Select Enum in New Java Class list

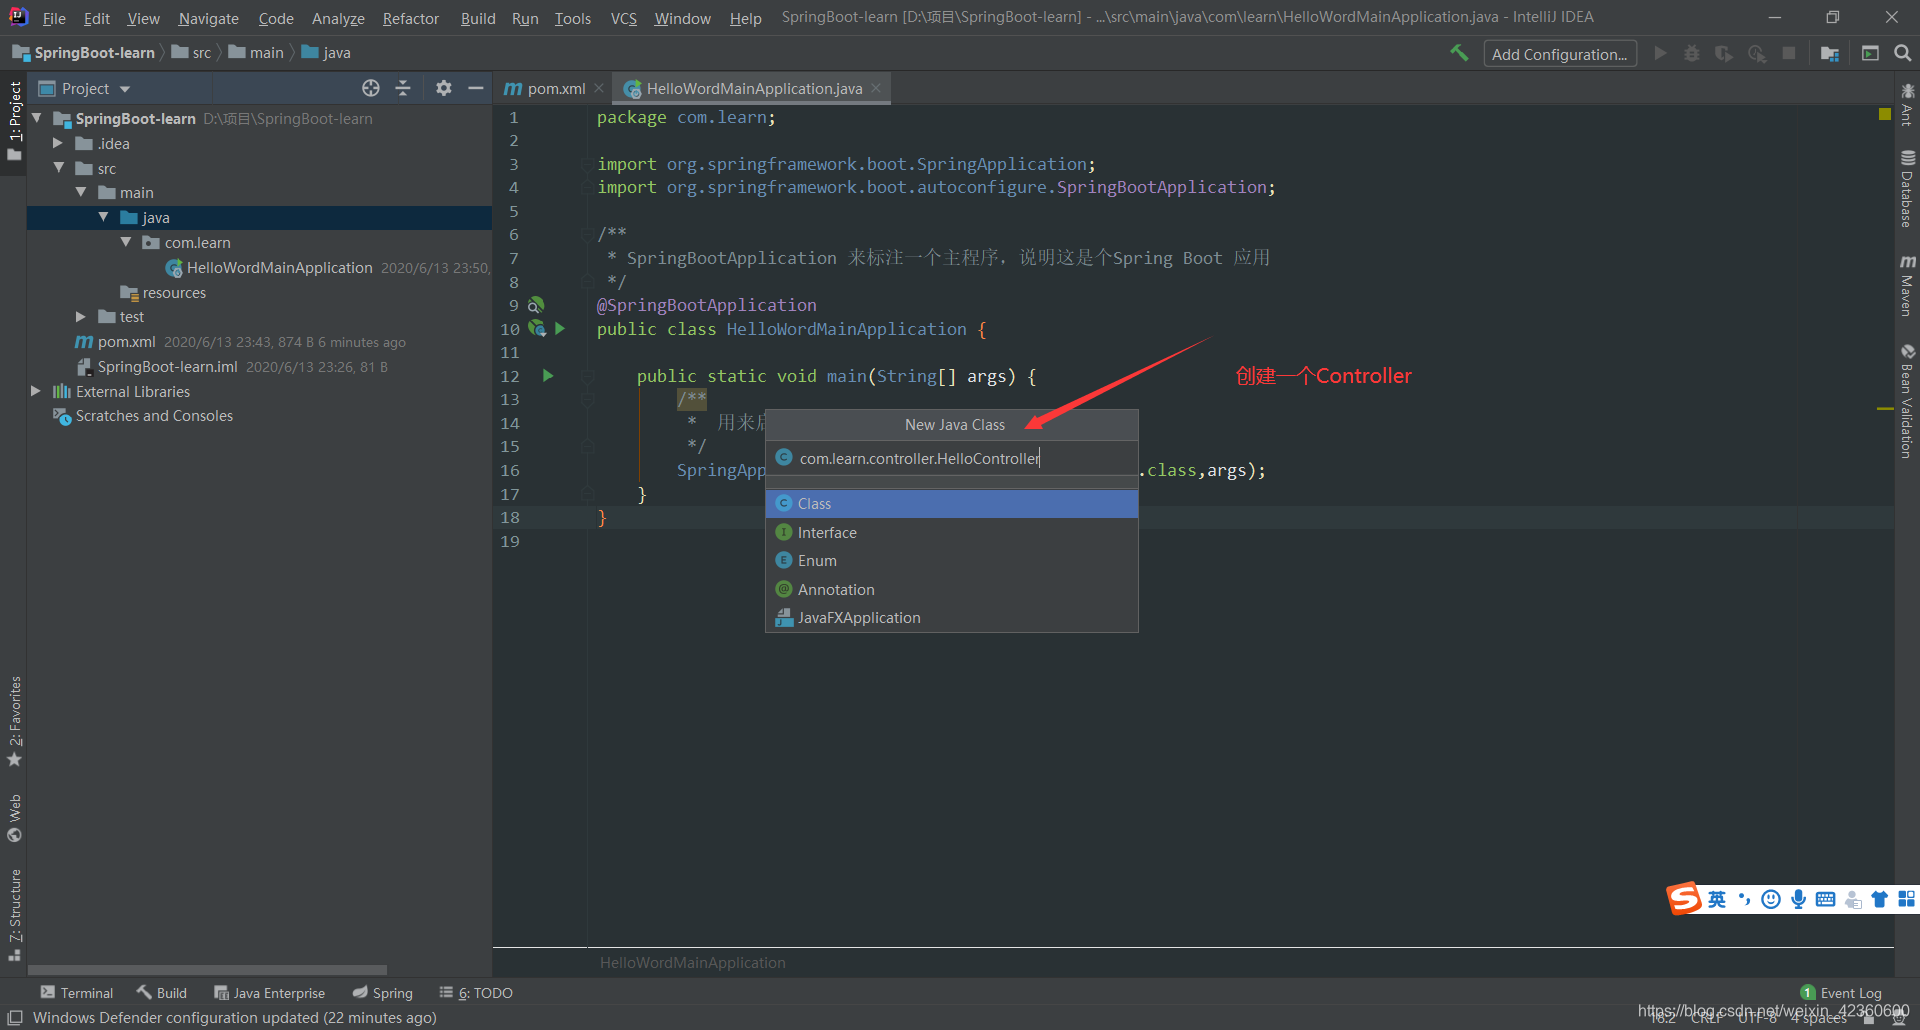pyautogui.click(x=952, y=560)
